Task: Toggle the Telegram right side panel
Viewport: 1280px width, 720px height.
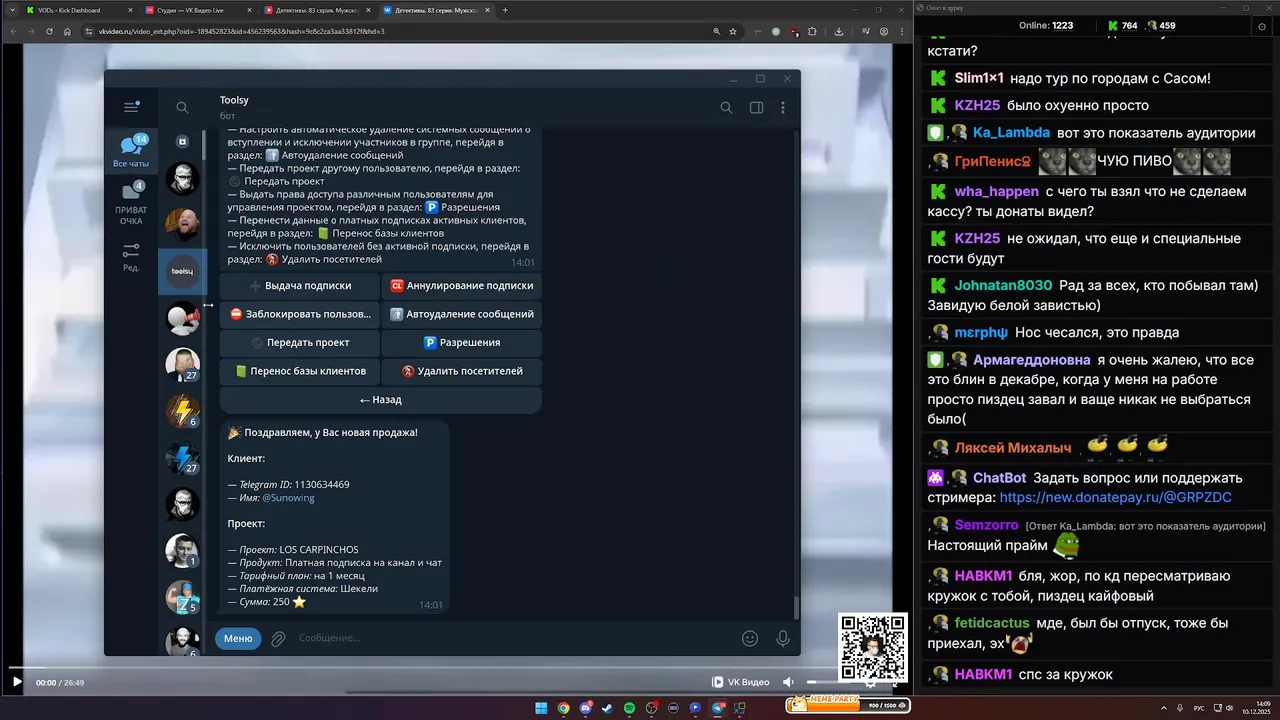Action: tap(756, 108)
